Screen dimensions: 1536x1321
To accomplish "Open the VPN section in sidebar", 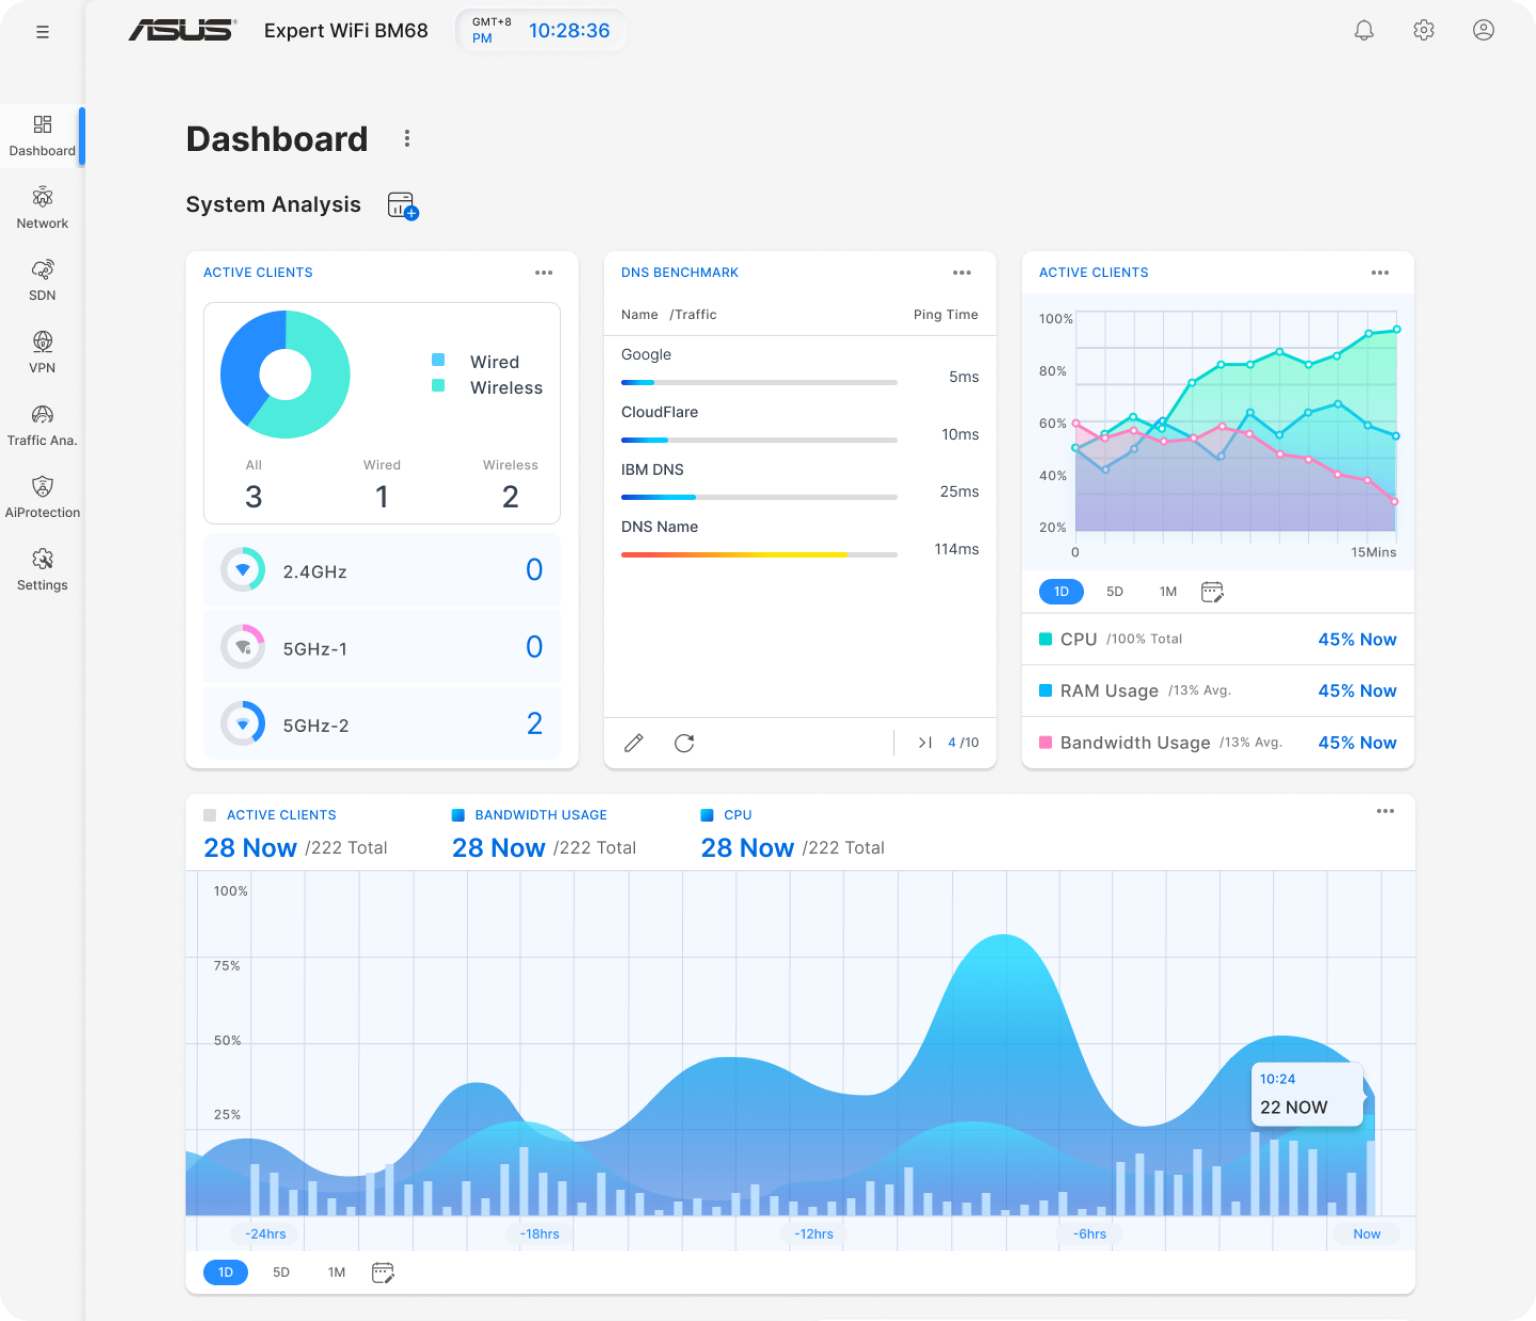I will (x=42, y=352).
